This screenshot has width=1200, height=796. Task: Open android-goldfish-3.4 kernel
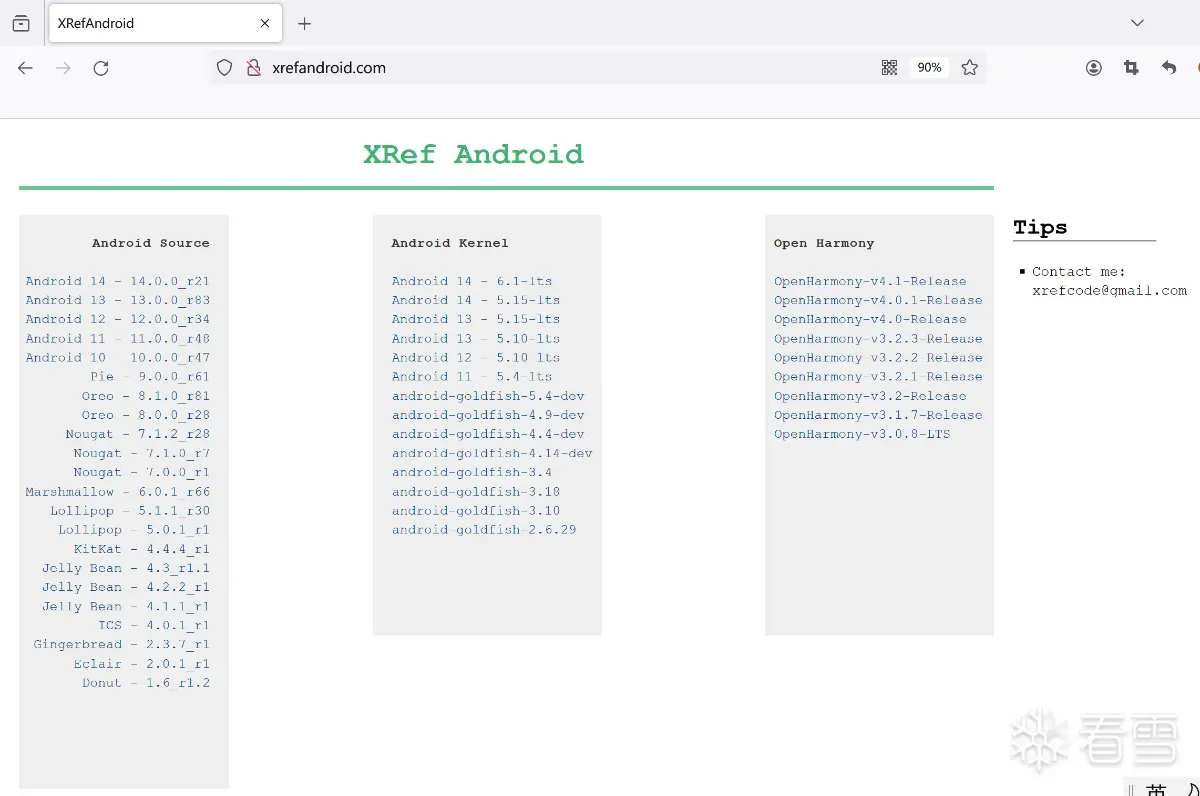click(x=472, y=472)
